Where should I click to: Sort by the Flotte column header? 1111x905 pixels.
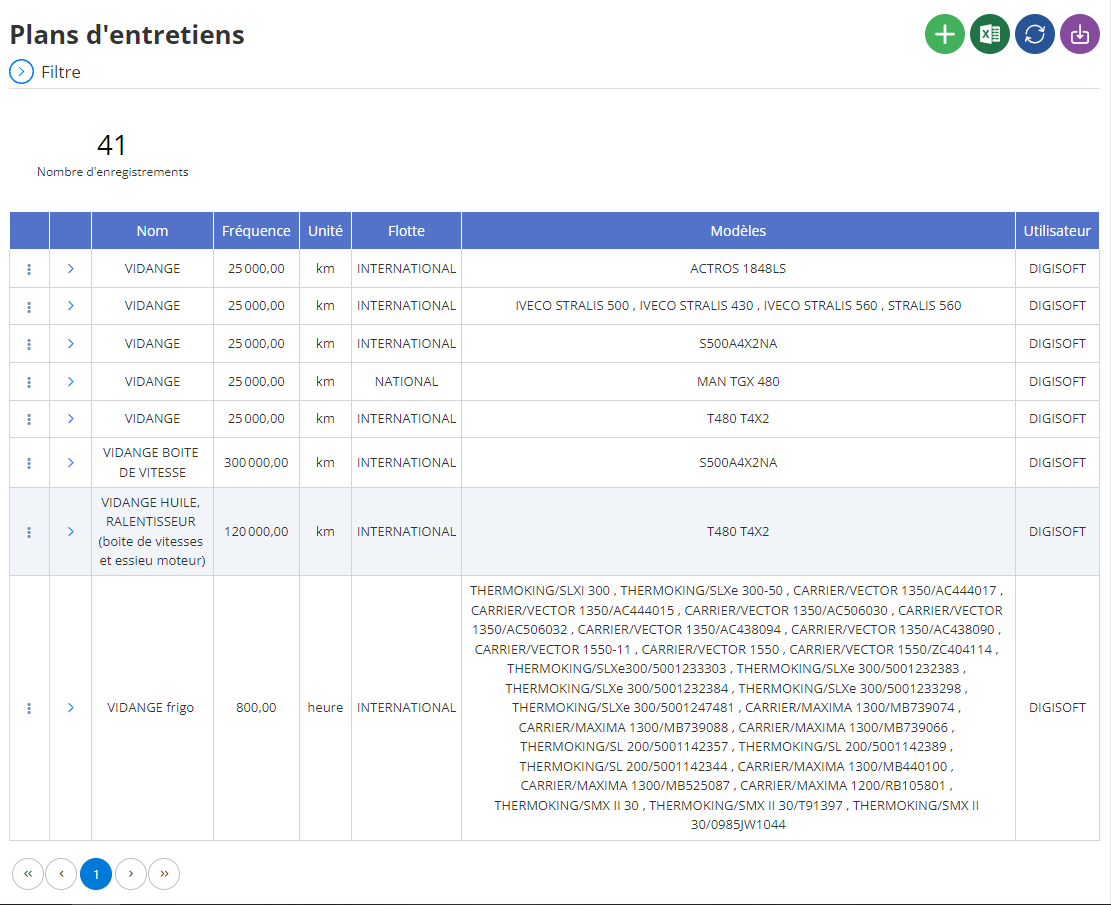click(406, 231)
